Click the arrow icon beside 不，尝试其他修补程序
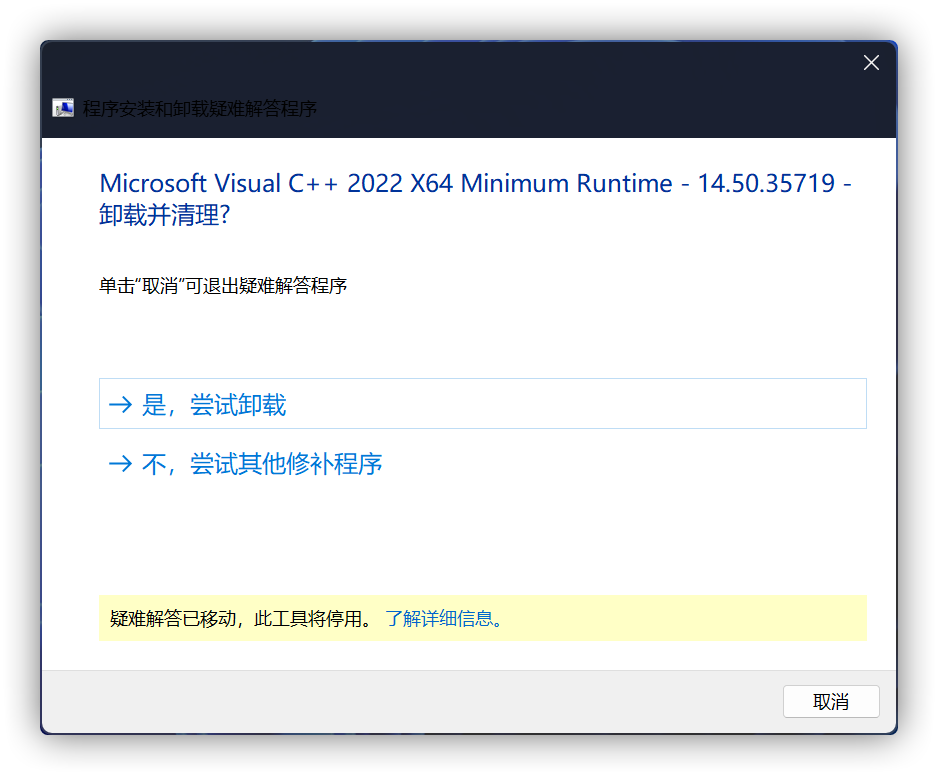 point(120,463)
